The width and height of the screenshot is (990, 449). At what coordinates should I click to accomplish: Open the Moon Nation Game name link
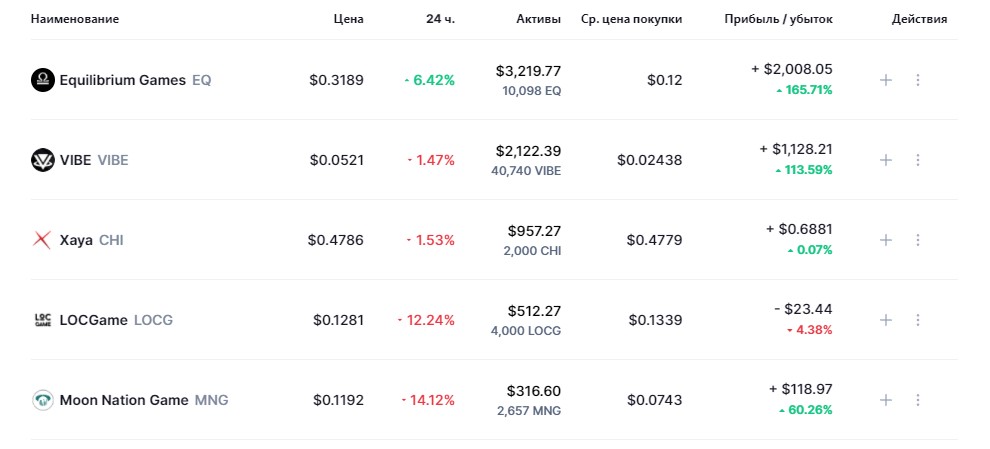[x=124, y=400]
